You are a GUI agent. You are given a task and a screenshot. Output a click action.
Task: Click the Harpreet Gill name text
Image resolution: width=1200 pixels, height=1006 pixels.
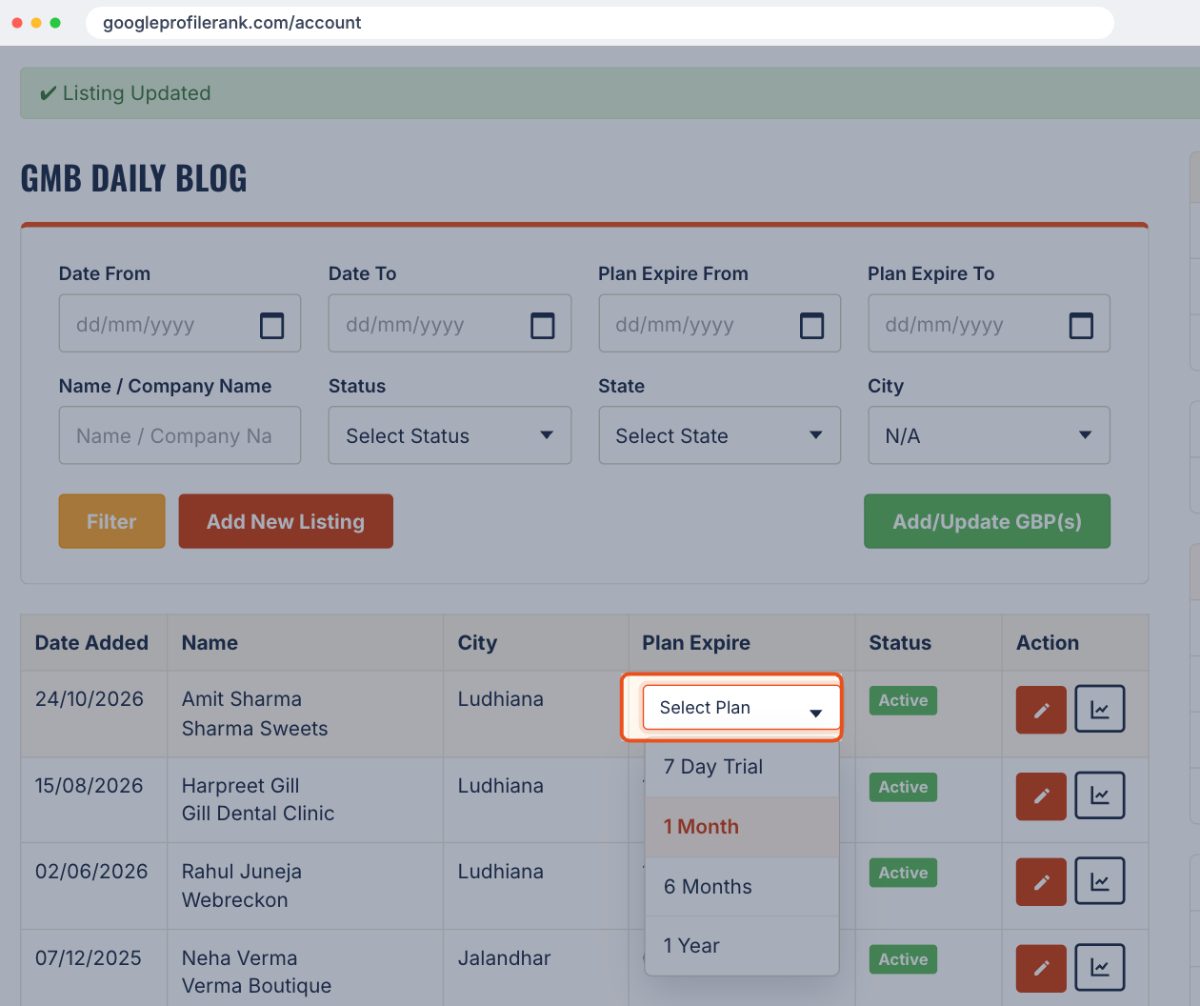(240, 785)
